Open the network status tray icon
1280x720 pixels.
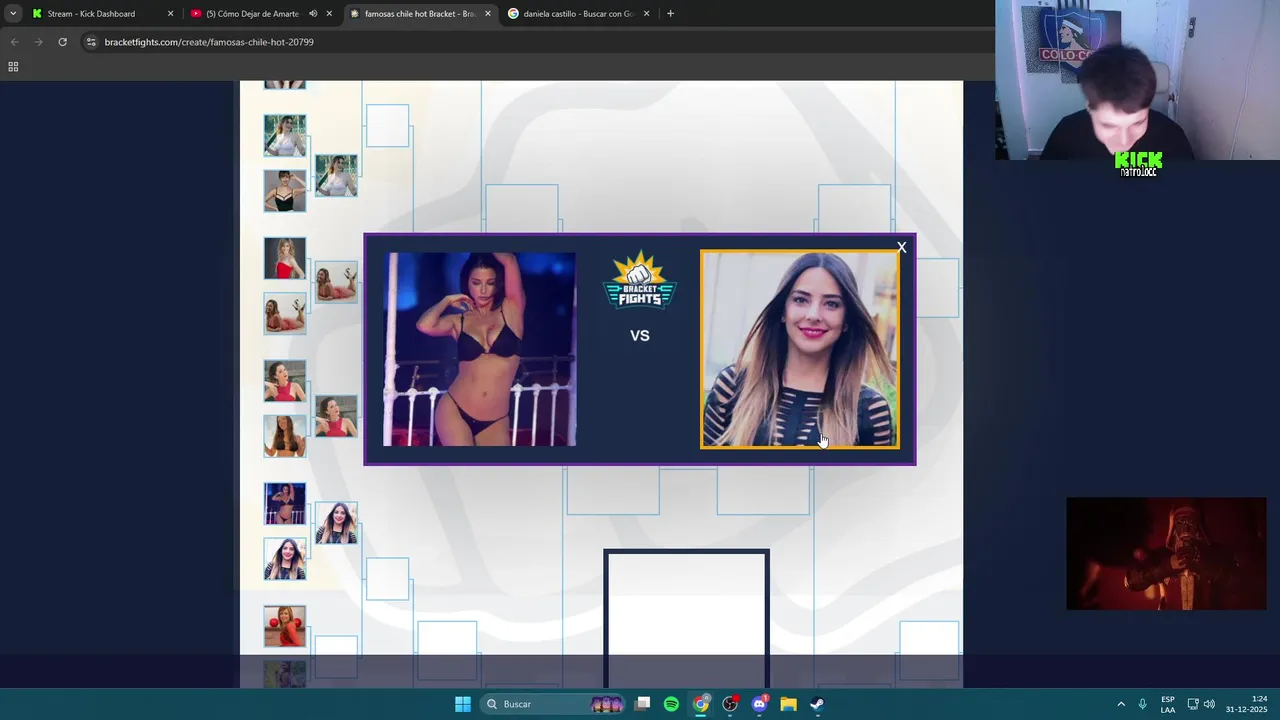[x=1193, y=704]
